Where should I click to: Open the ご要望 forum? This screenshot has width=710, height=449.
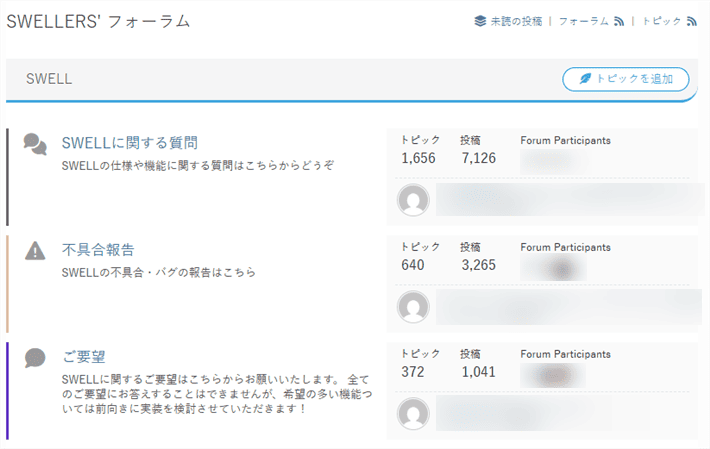tap(84, 357)
